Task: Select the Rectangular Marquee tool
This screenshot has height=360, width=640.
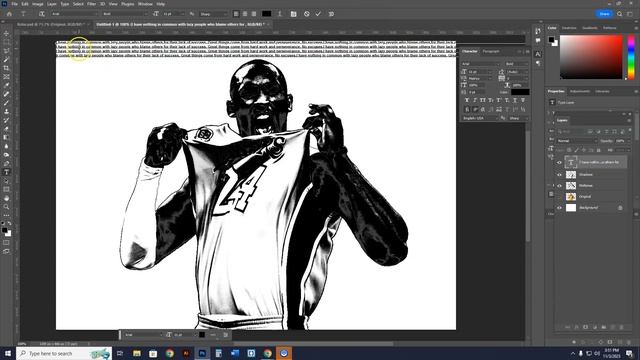Action: coord(6,42)
